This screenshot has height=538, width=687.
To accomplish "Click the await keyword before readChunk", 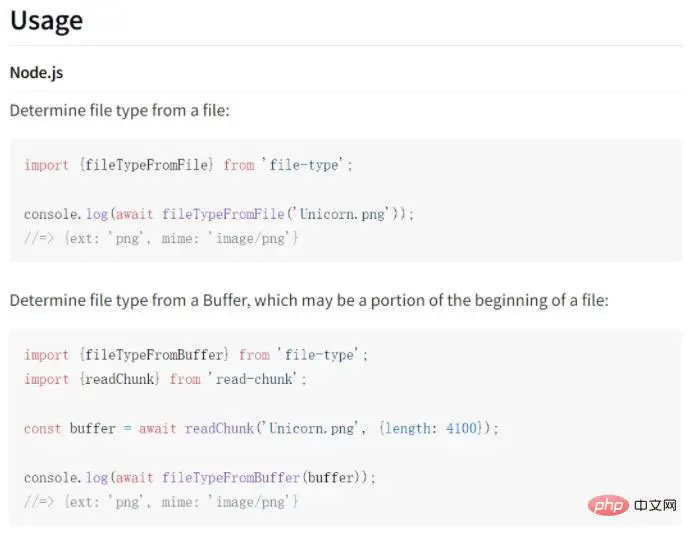I will point(158,428).
